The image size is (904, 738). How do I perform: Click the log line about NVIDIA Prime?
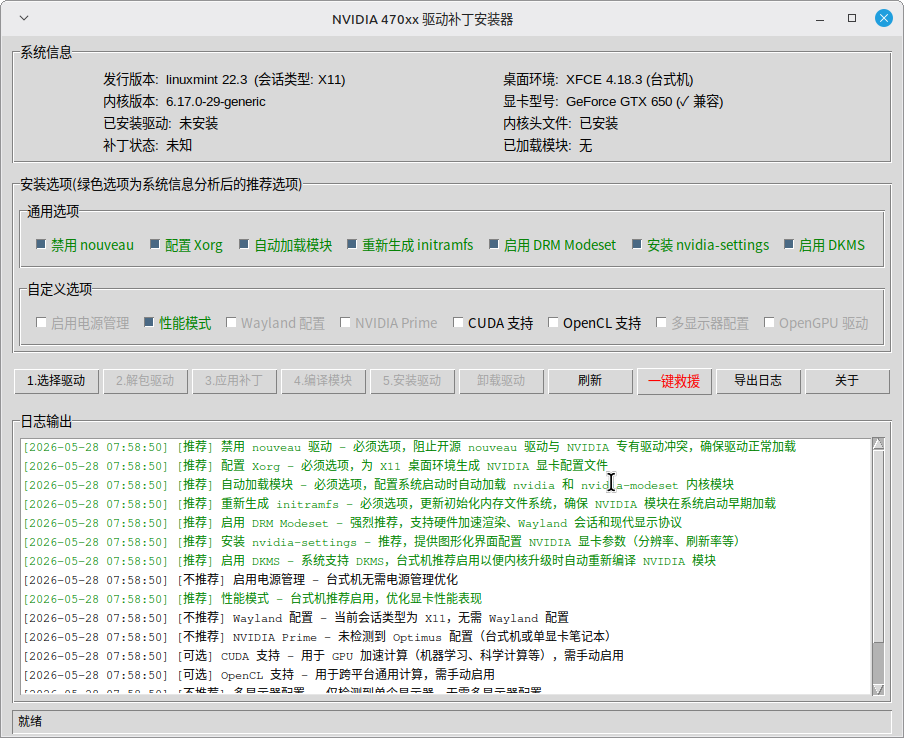317,637
